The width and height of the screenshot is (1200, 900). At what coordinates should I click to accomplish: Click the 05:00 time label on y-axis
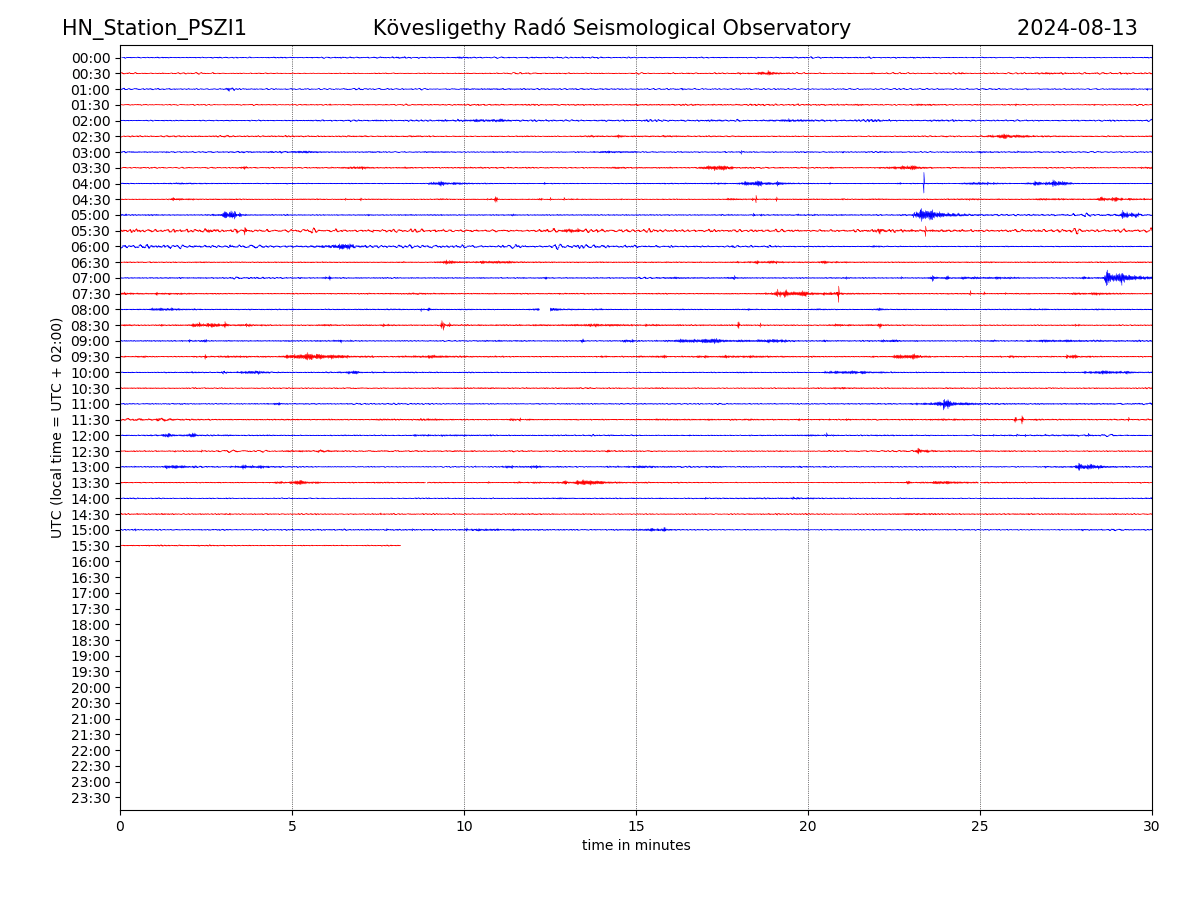[x=91, y=215]
